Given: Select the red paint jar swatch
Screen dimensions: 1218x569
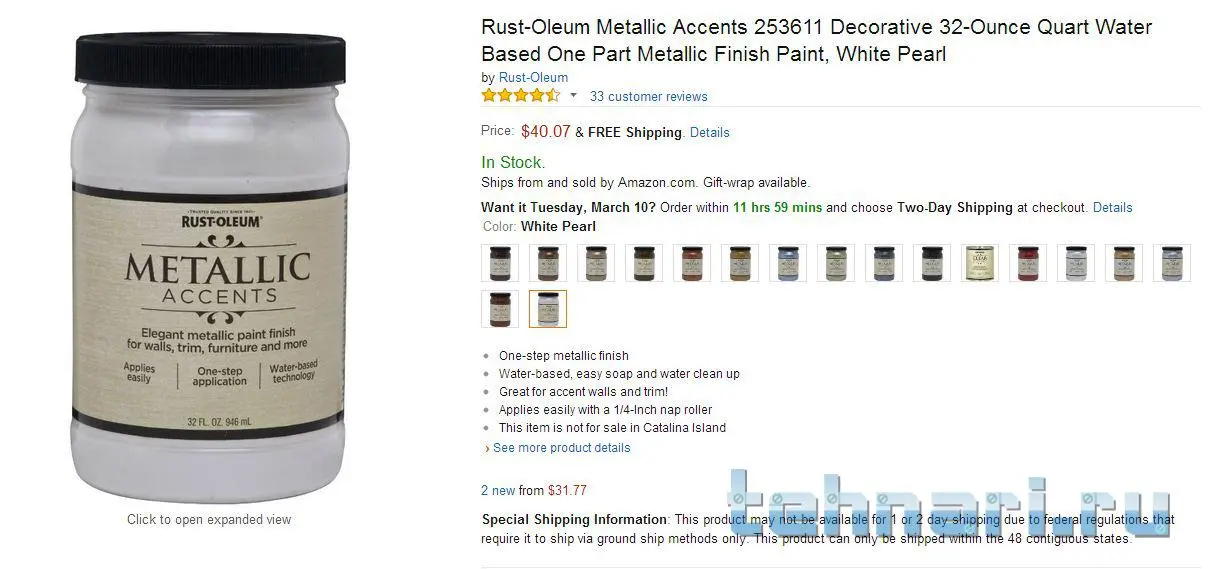Looking at the screenshot, I should tap(1028, 263).
